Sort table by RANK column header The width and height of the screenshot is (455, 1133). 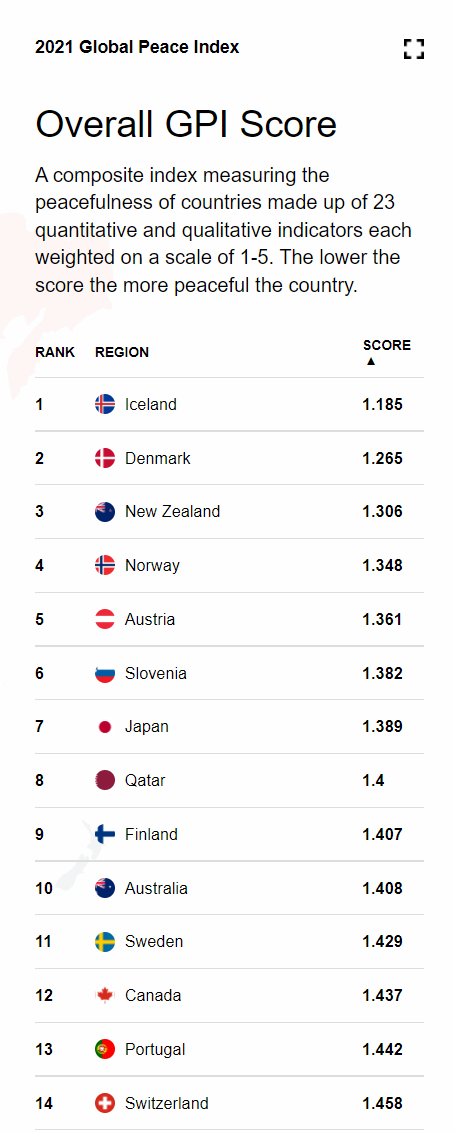pos(55,353)
